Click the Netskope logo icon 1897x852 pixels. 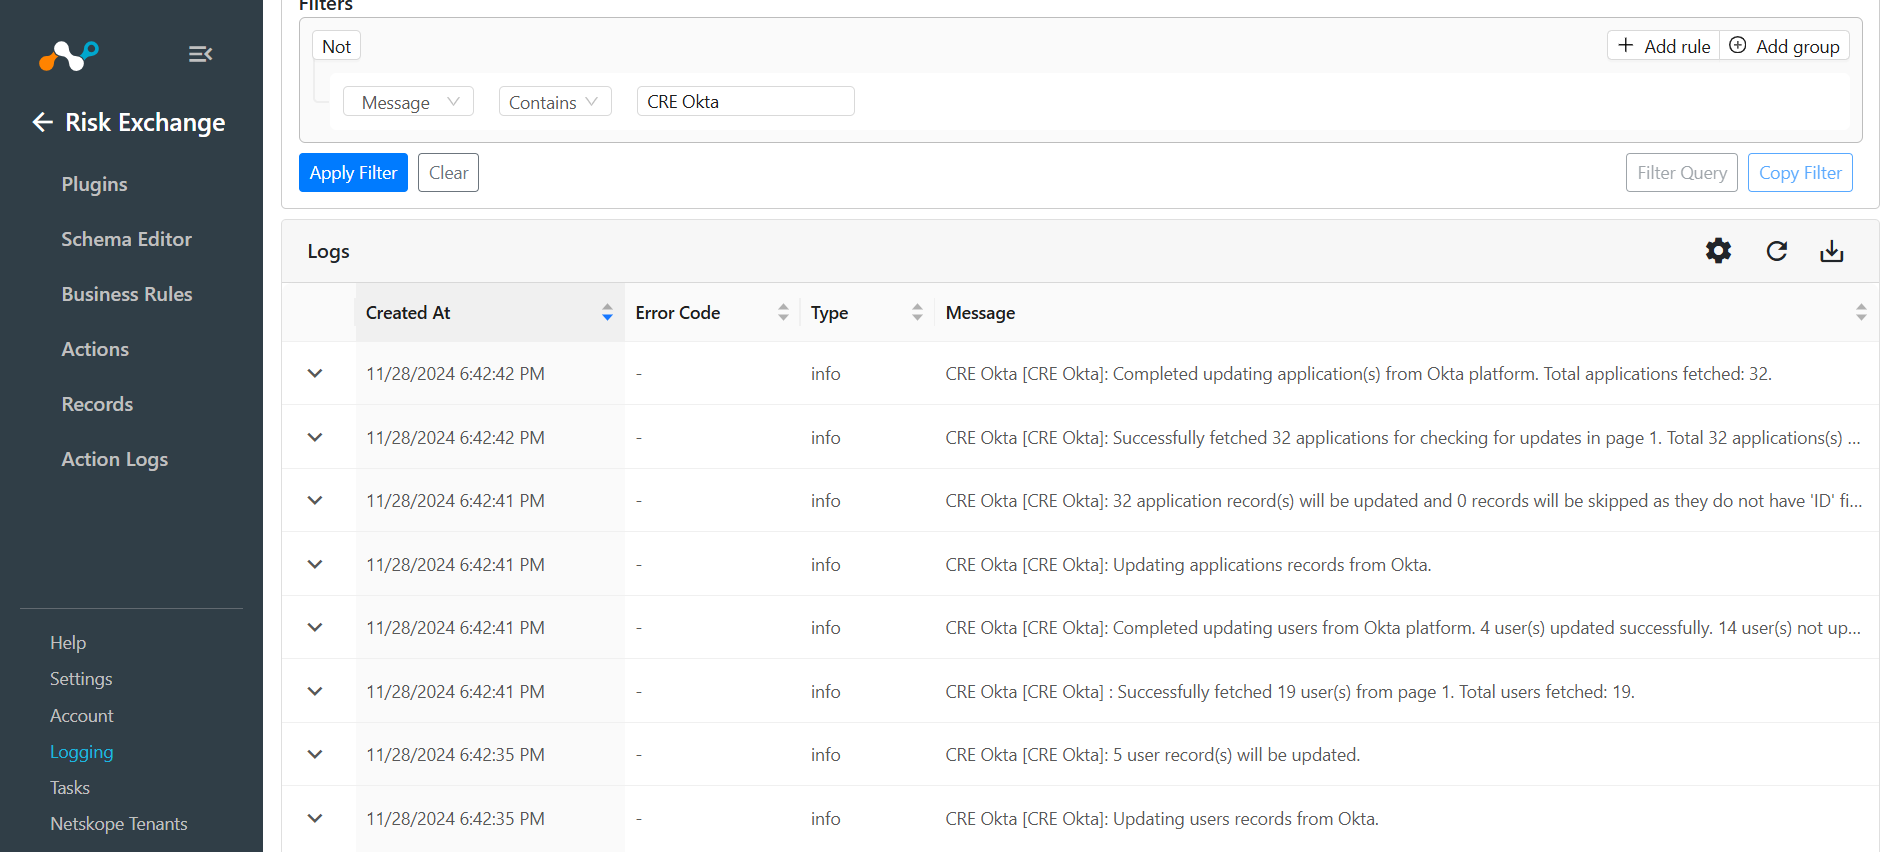point(68,55)
